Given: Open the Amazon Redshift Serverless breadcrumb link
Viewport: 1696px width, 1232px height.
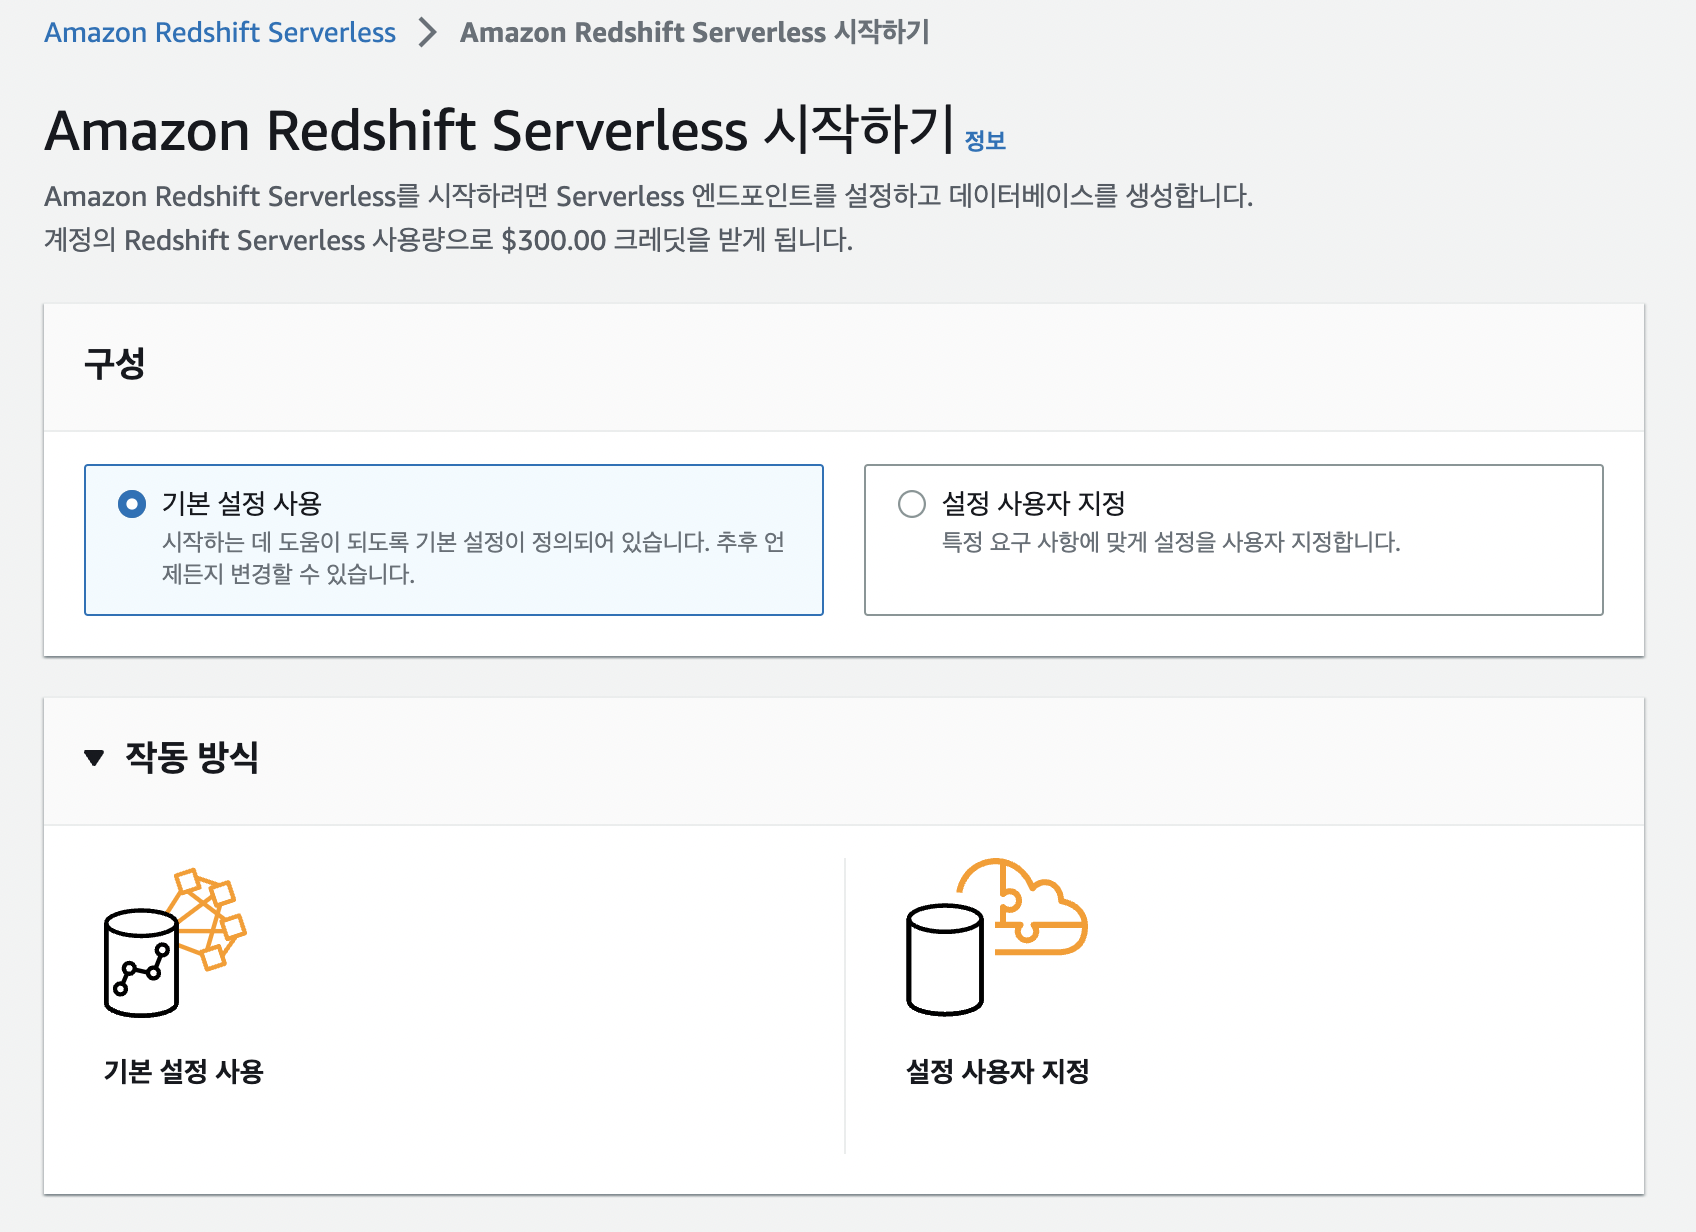Looking at the screenshot, I should (220, 33).
